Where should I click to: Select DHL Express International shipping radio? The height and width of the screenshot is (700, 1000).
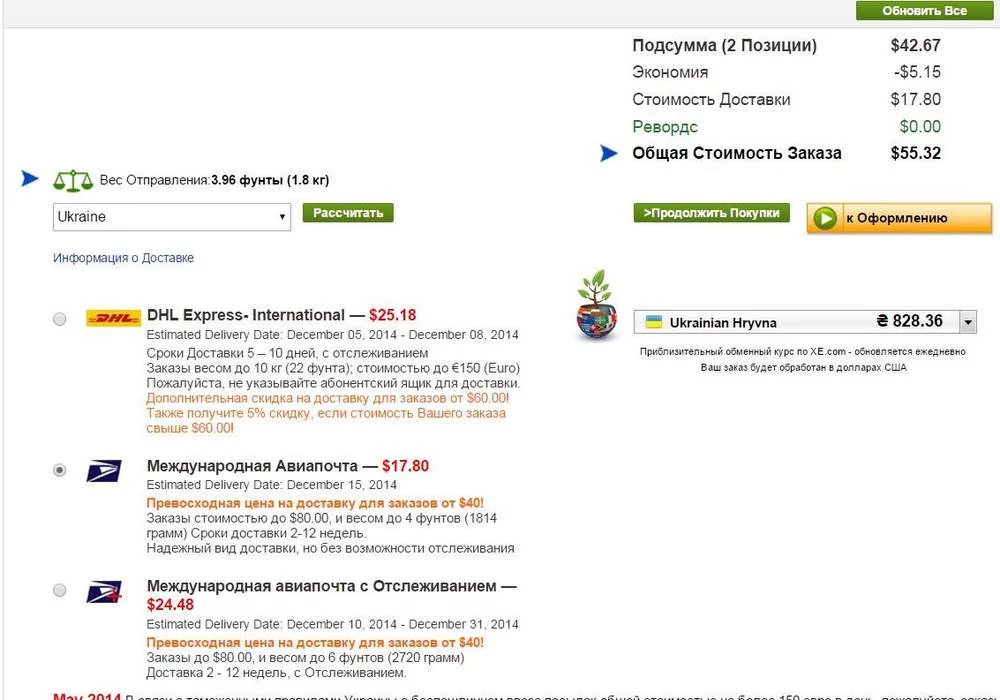(x=59, y=319)
